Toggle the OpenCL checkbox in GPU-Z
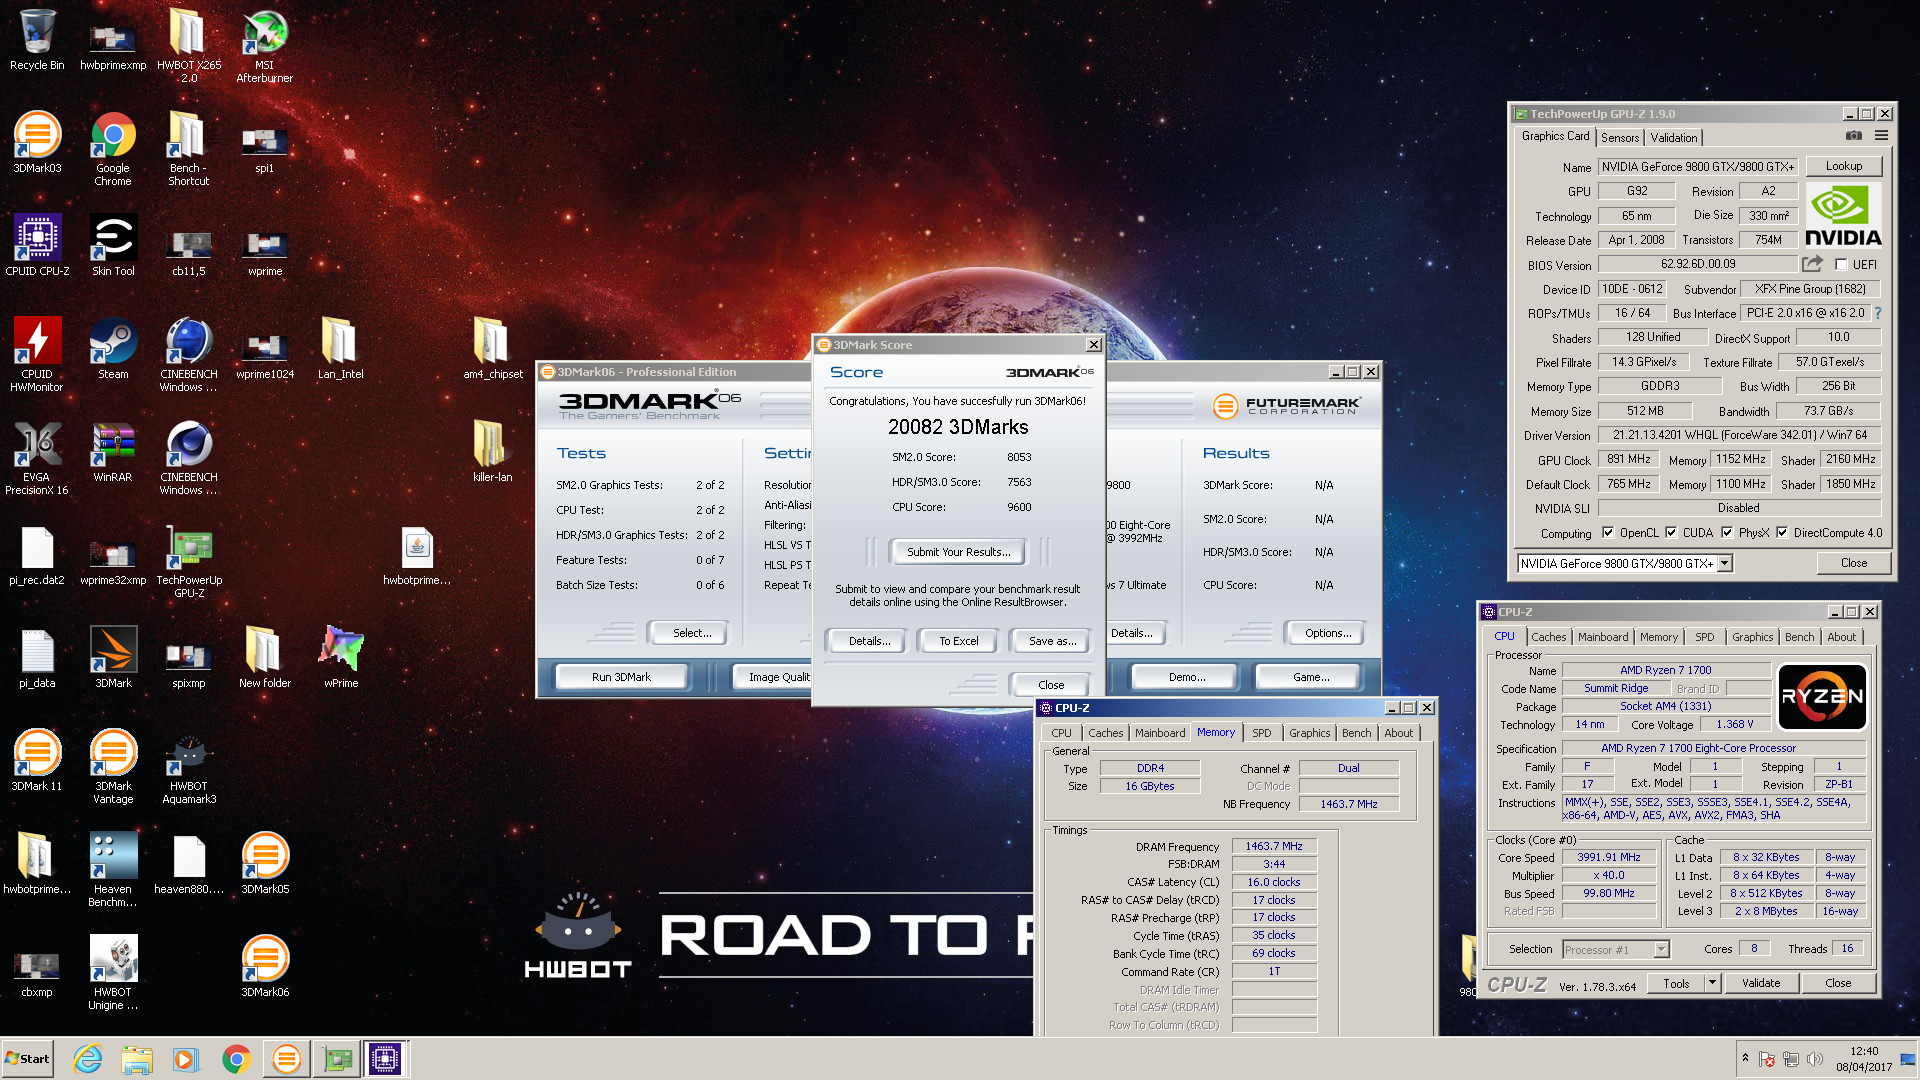The height and width of the screenshot is (1080, 1920). tap(1608, 533)
